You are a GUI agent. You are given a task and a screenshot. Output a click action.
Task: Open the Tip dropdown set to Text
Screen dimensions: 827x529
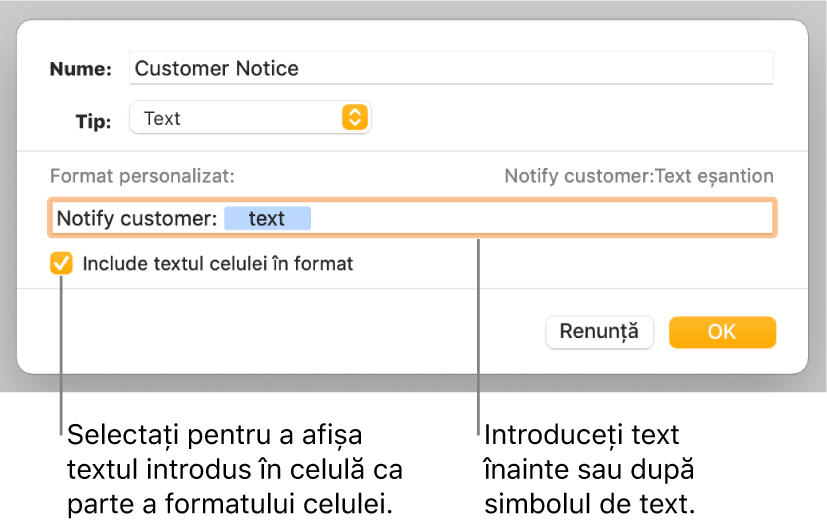coord(250,118)
